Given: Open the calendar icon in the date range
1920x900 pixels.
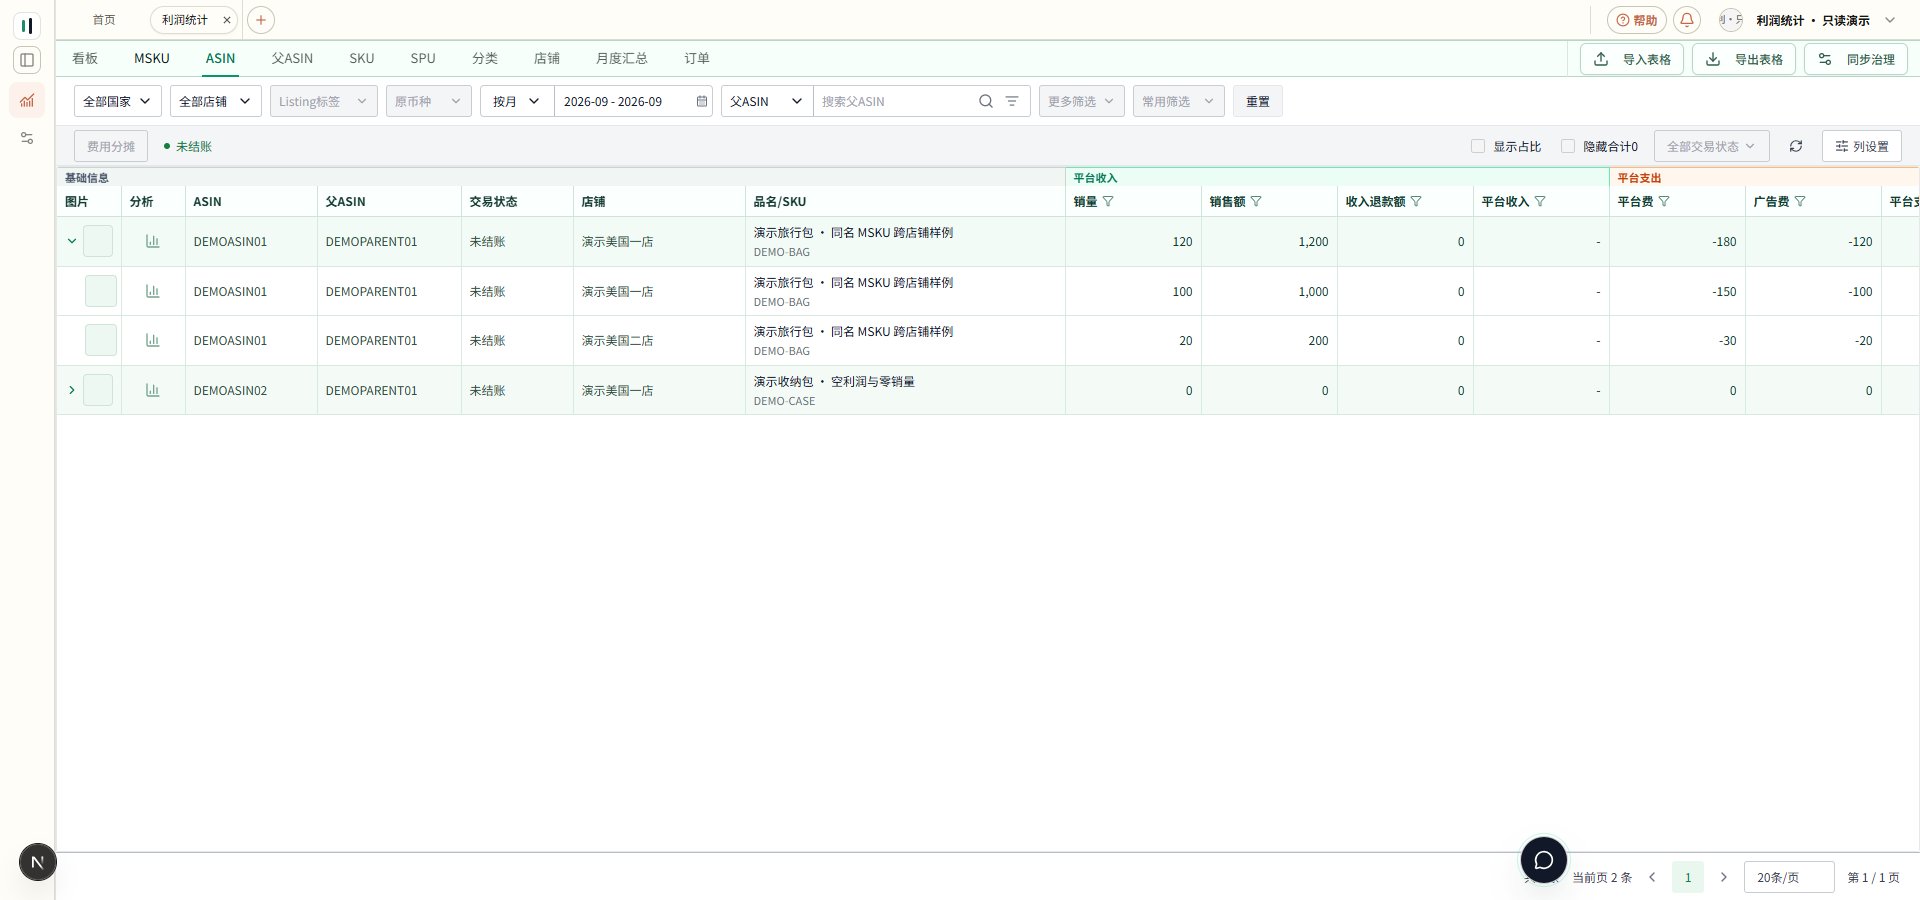Looking at the screenshot, I should [x=702, y=101].
